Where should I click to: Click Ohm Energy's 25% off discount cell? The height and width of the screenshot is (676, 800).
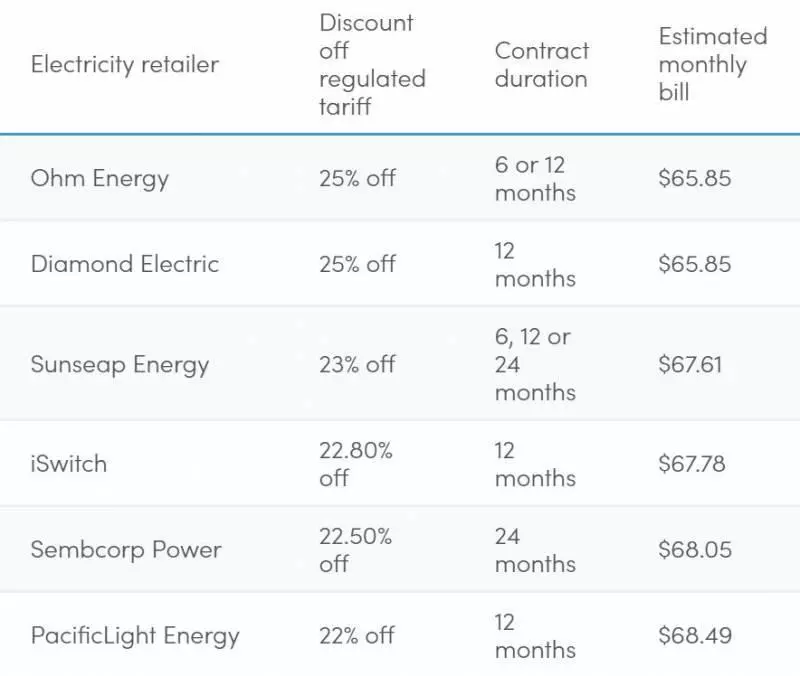pos(357,179)
